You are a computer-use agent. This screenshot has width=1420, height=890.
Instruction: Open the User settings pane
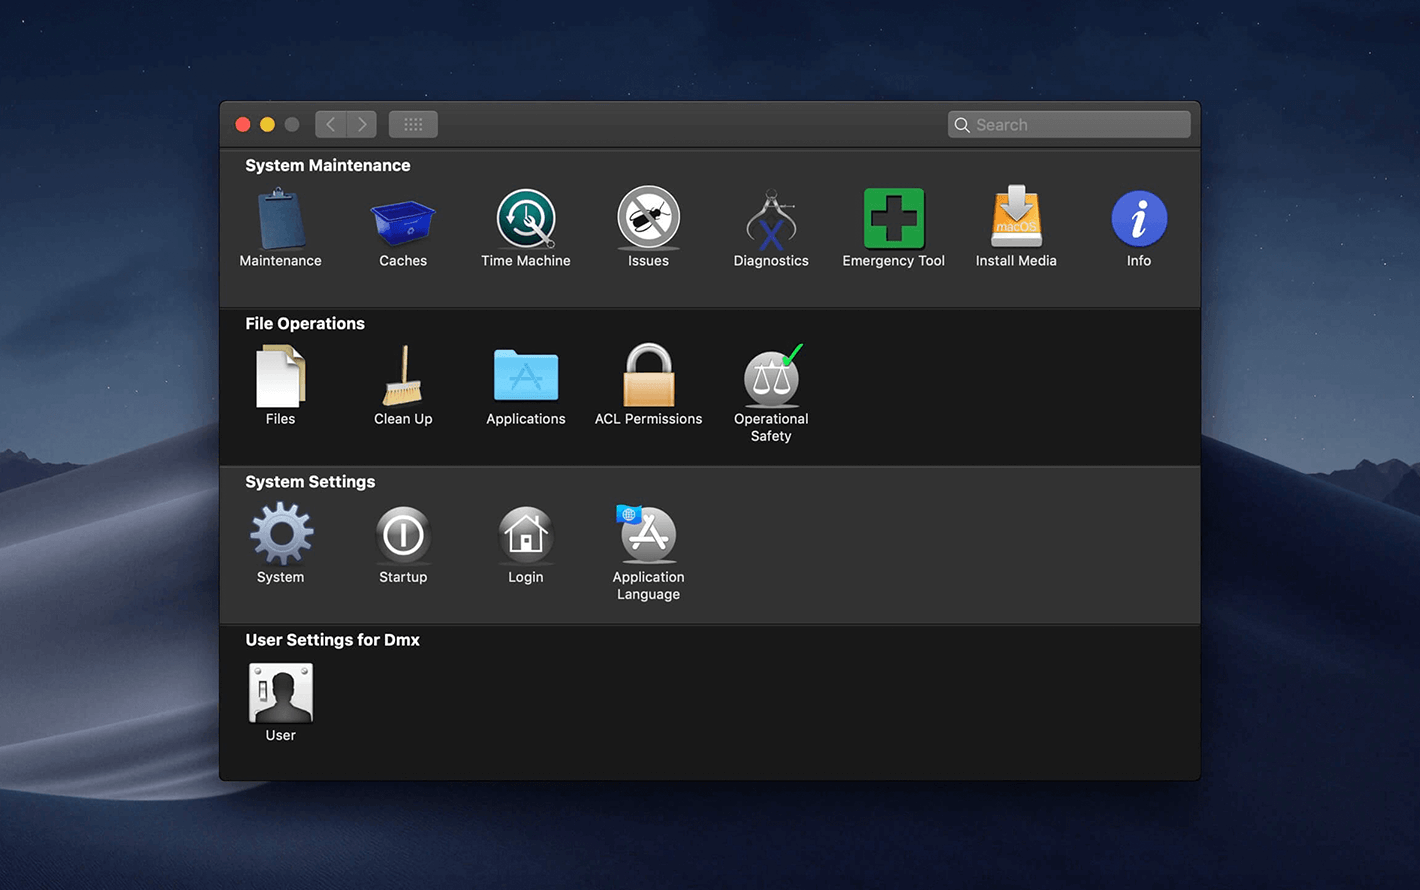coord(280,693)
